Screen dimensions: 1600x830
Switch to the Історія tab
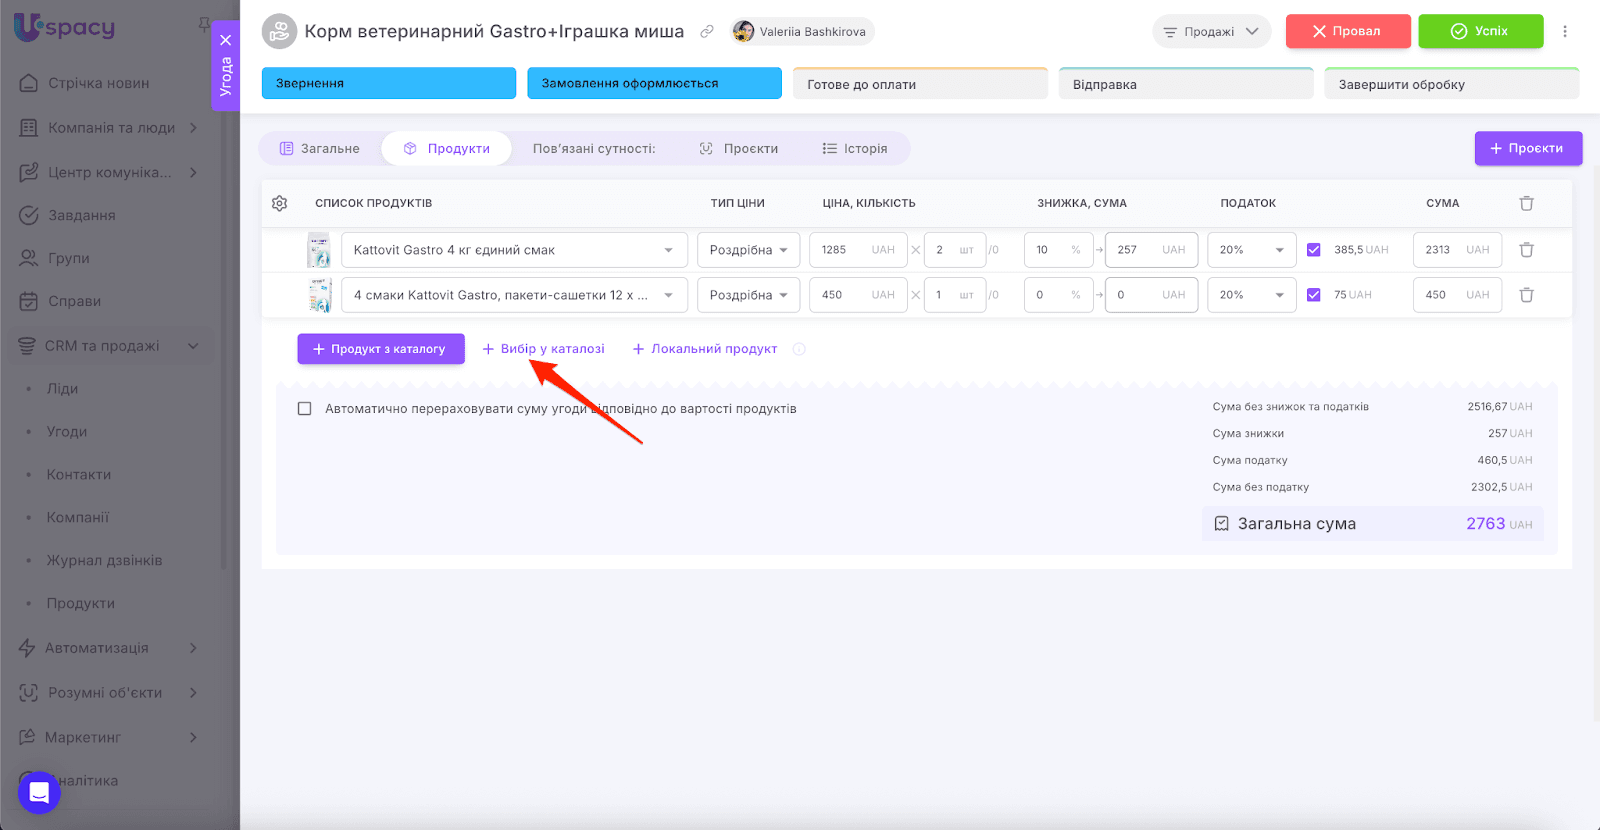click(x=855, y=148)
